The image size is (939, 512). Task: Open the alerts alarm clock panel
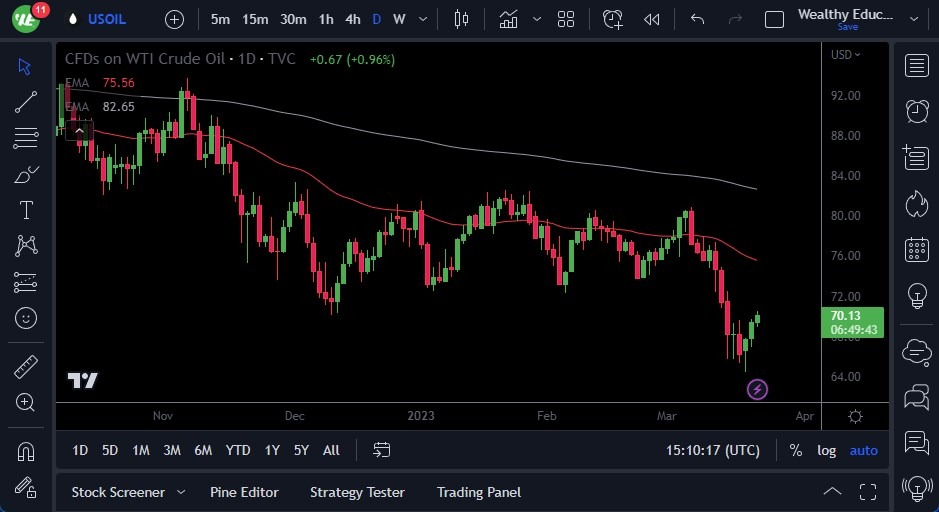(916, 110)
